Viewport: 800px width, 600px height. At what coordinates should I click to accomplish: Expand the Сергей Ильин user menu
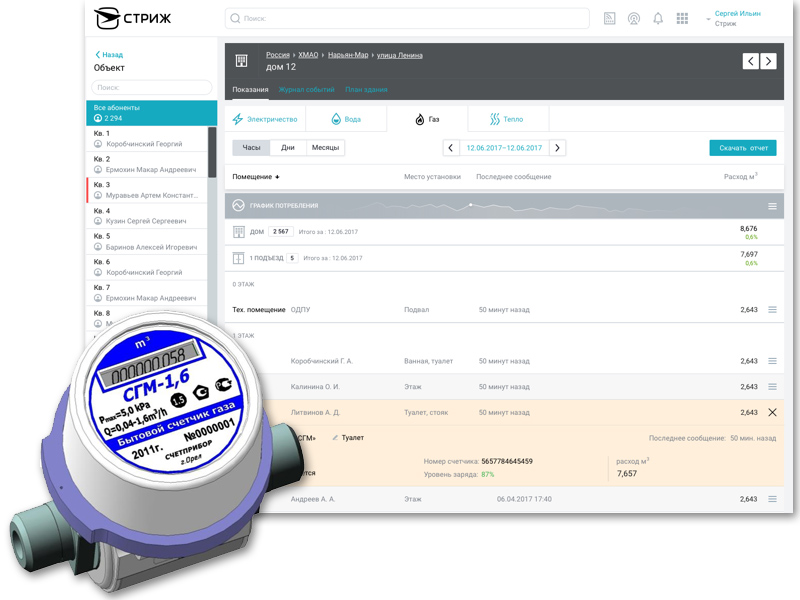coord(733,18)
